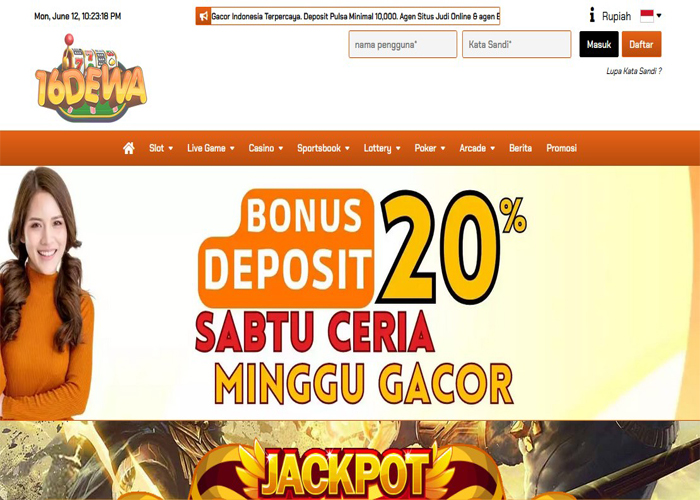Click the Lupa Kata Sandi link
Image resolution: width=700 pixels, height=500 pixels.
633,71
